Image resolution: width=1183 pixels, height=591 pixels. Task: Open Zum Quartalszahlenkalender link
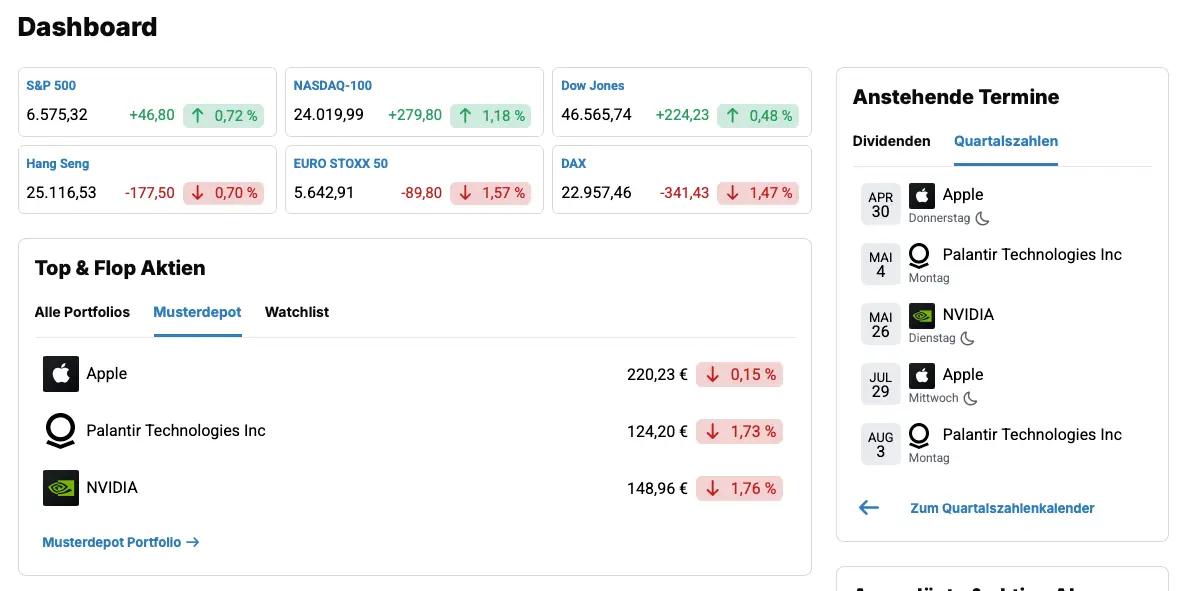[x=1002, y=508]
